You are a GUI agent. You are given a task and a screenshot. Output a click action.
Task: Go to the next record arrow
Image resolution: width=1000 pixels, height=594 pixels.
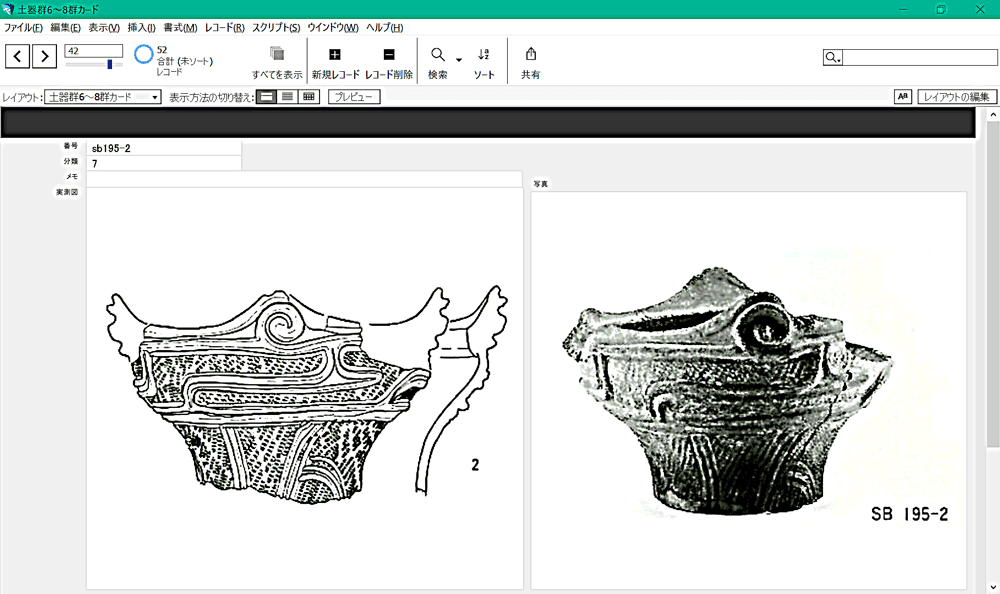pyautogui.click(x=44, y=56)
